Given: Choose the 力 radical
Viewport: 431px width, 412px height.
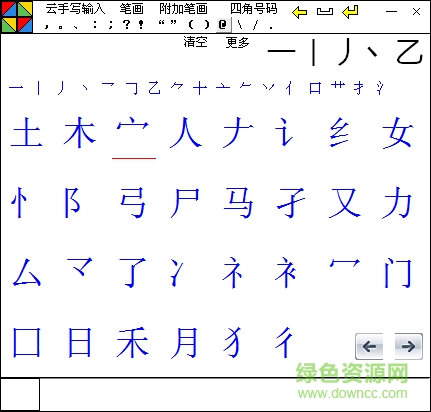Looking at the screenshot, I should [x=397, y=202].
